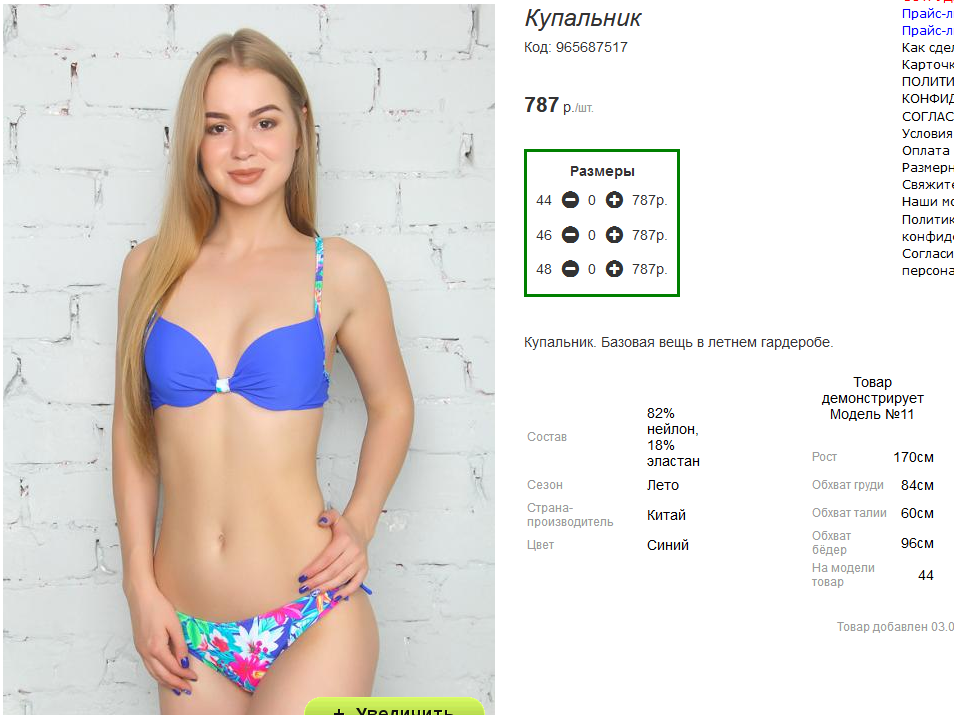This screenshot has height=715, width=954.
Task: Open the Карточк... sidebar link
Action: (927, 65)
